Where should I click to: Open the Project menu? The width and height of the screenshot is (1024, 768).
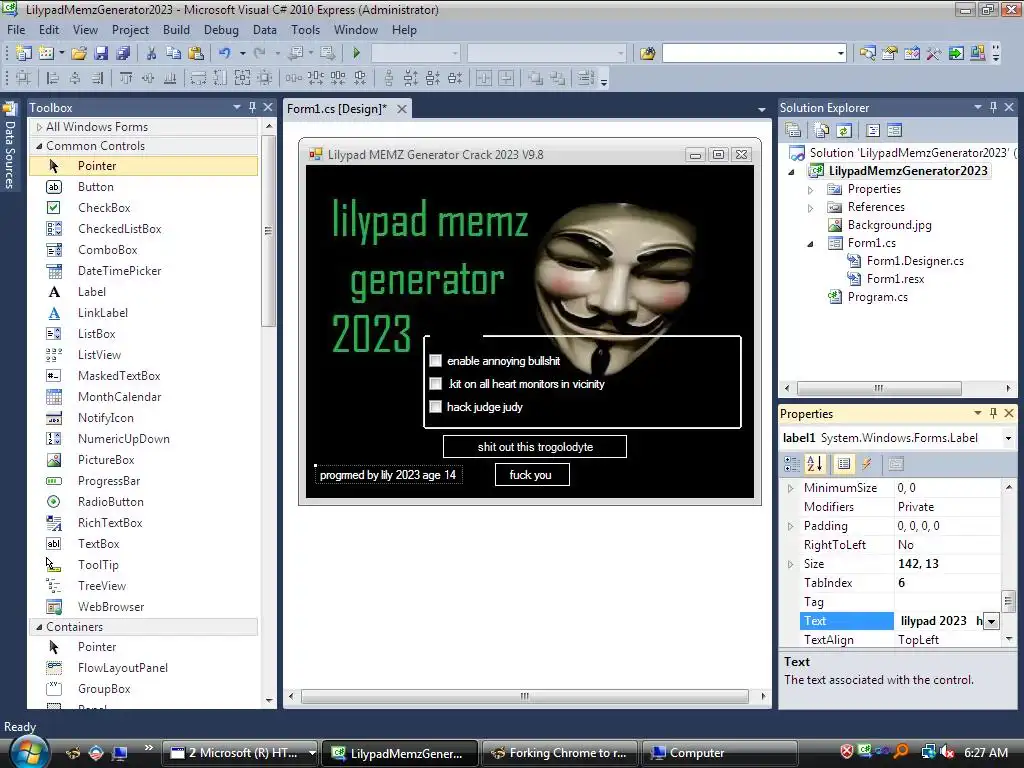coord(130,30)
